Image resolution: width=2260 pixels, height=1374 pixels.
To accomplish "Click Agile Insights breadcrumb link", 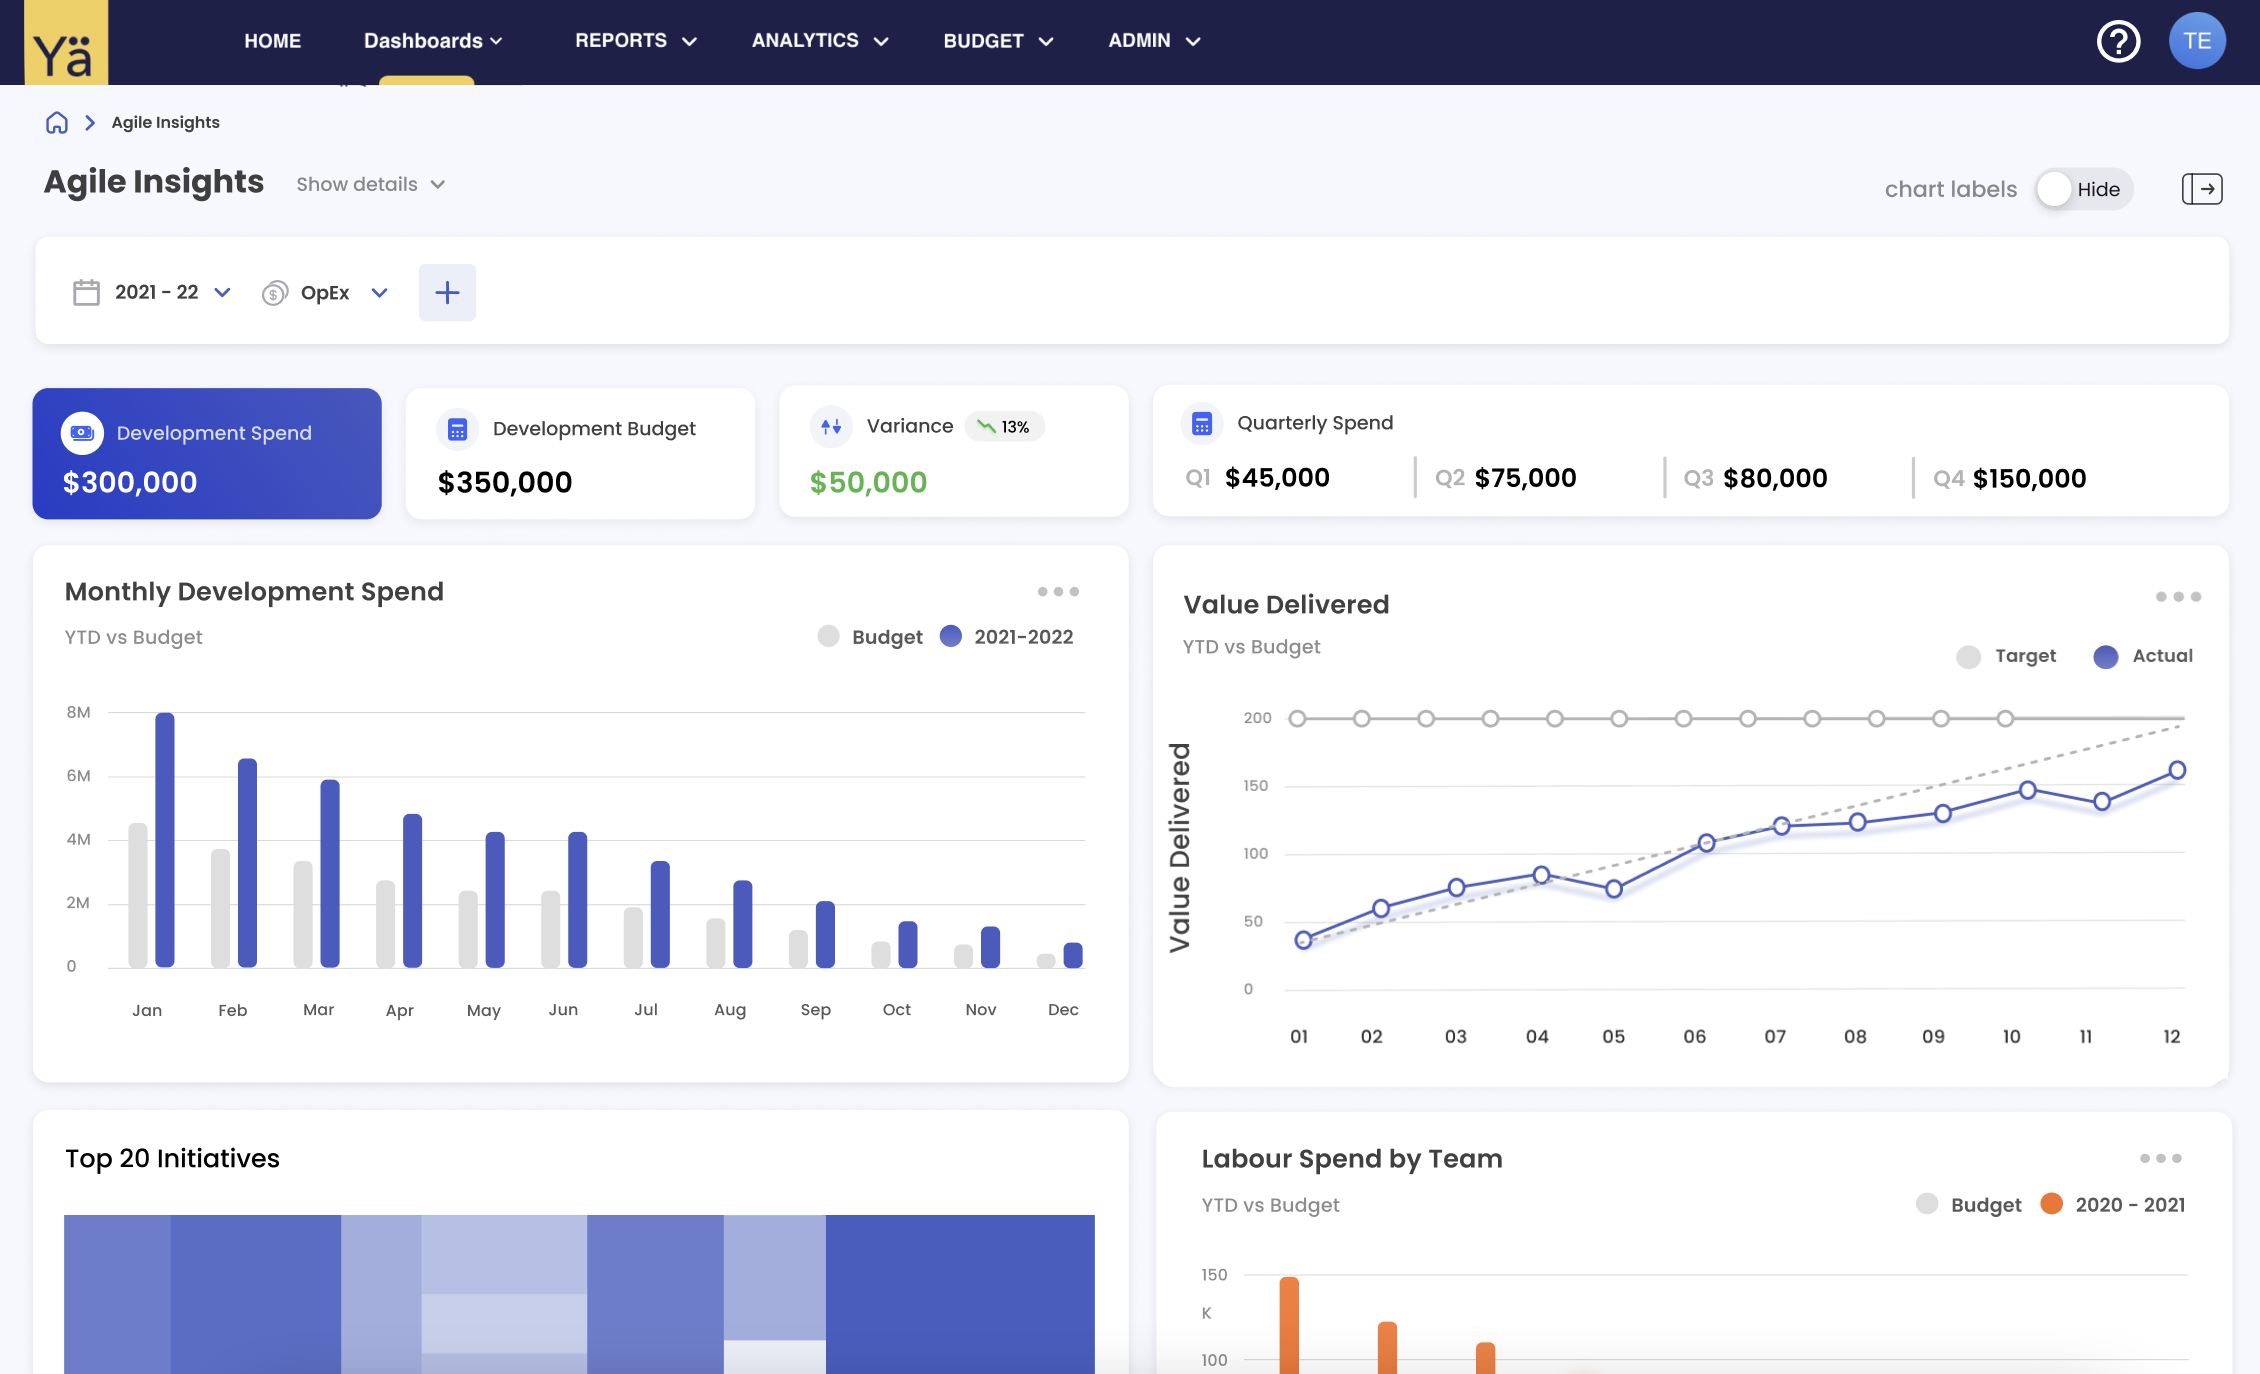I will click(x=165, y=122).
